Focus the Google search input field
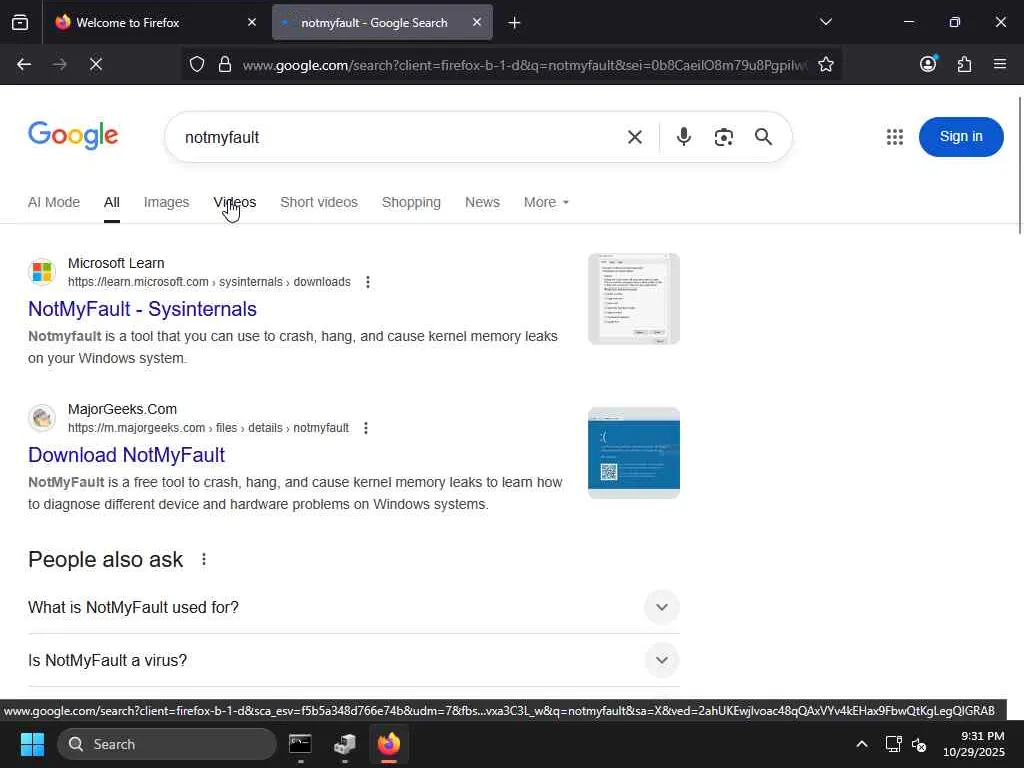 coord(398,137)
